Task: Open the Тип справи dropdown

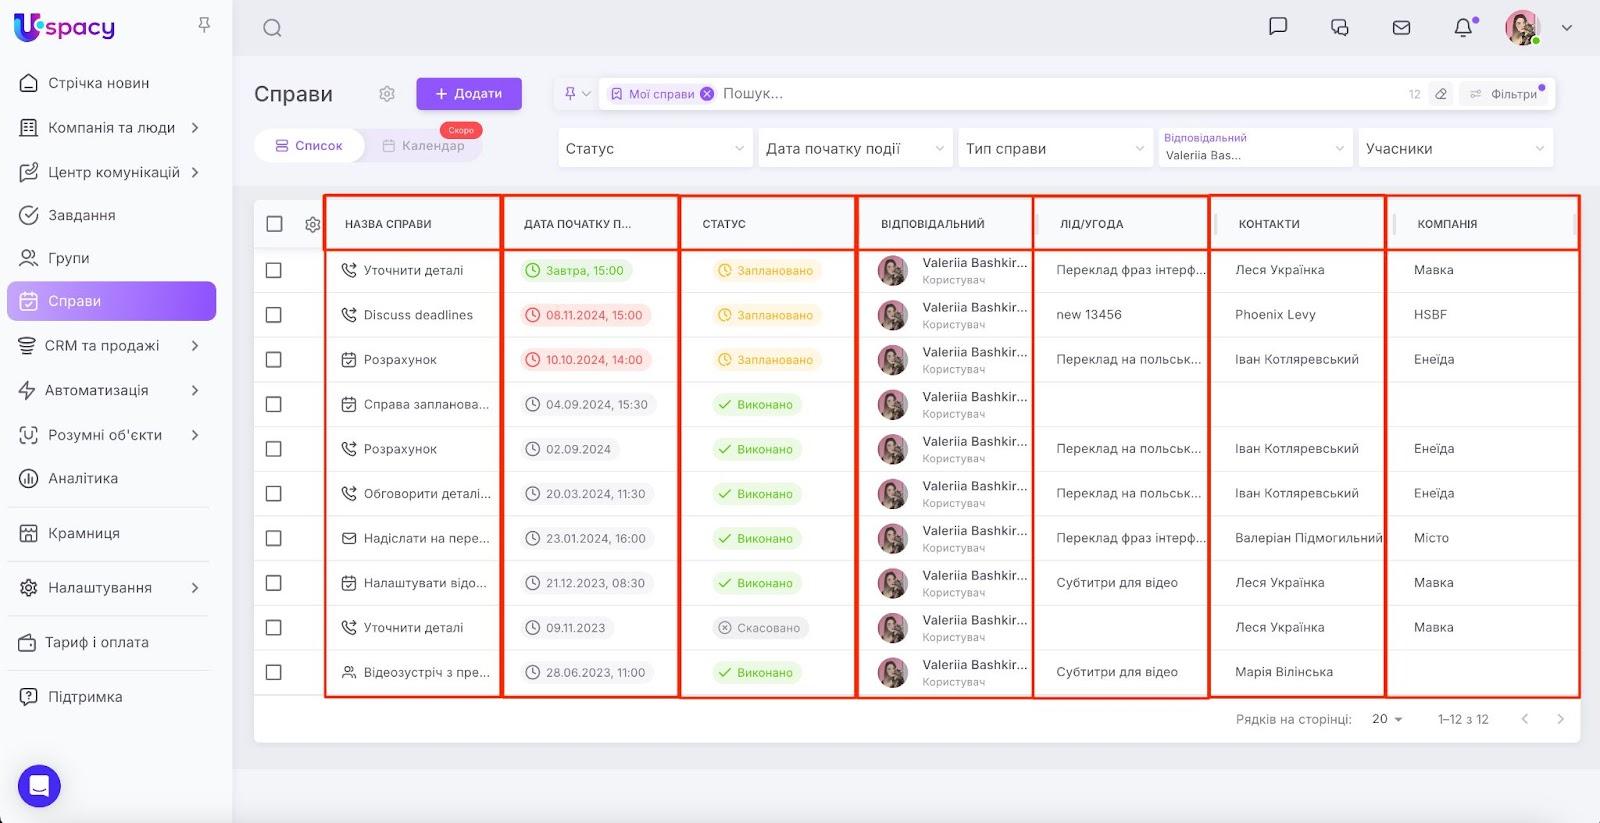Action: 1055,148
